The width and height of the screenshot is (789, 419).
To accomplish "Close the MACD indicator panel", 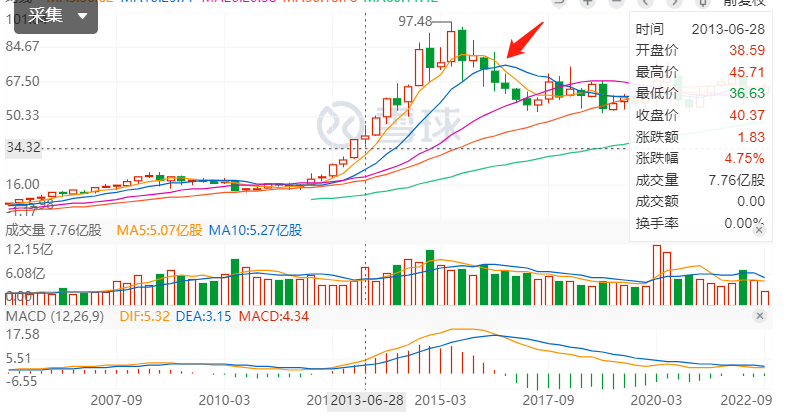I will (762, 315).
